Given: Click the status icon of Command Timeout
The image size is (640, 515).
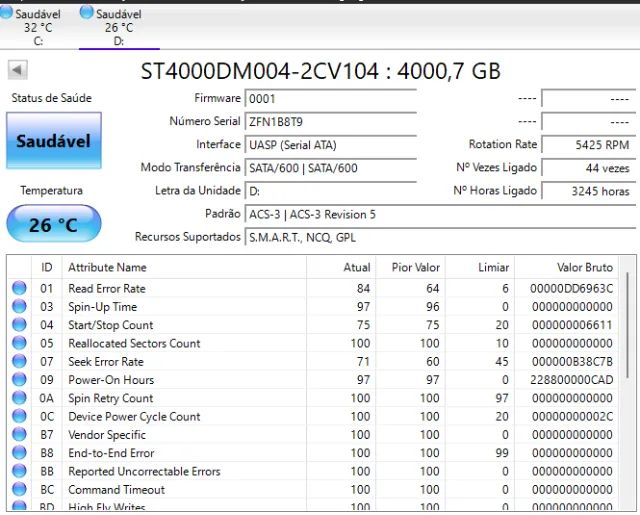Looking at the screenshot, I should pos(19,489).
